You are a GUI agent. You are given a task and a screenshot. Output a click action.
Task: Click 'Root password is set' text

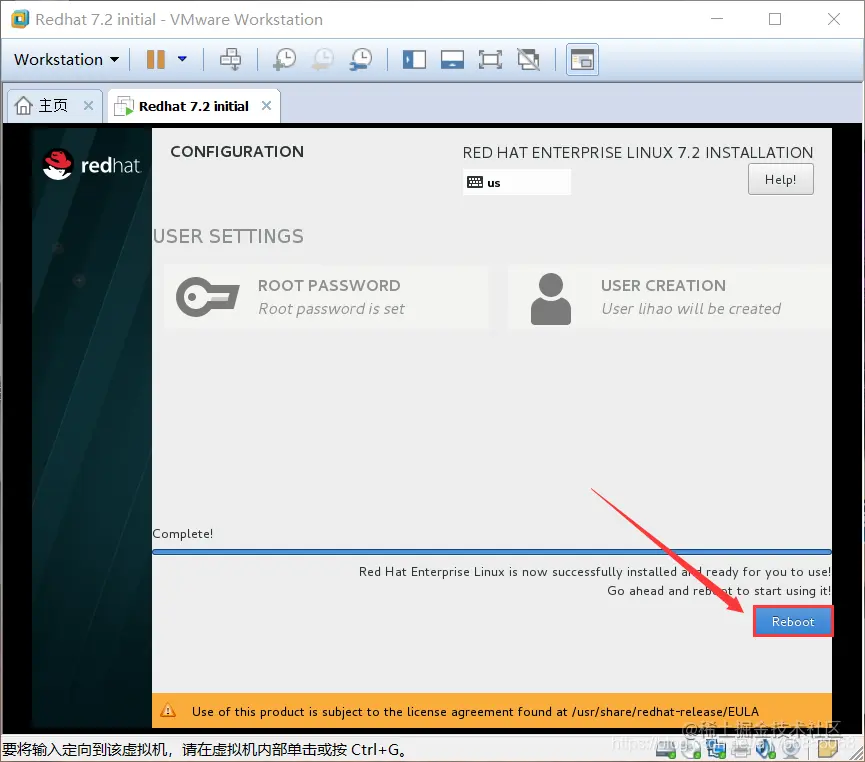(x=331, y=308)
